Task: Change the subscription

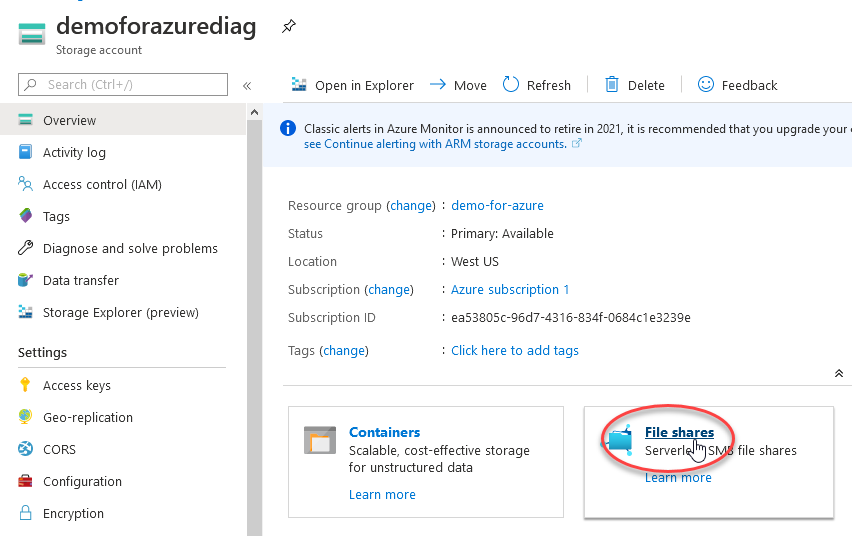Action: (389, 290)
